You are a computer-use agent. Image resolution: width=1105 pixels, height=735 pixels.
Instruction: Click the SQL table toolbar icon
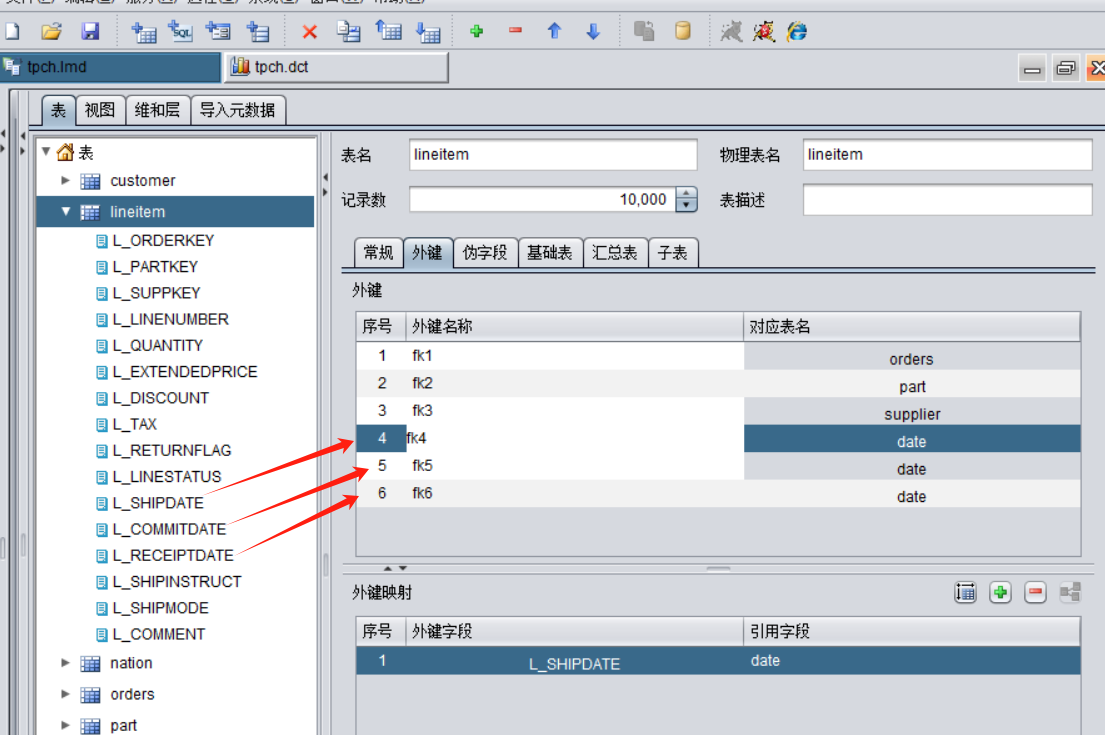(181, 32)
